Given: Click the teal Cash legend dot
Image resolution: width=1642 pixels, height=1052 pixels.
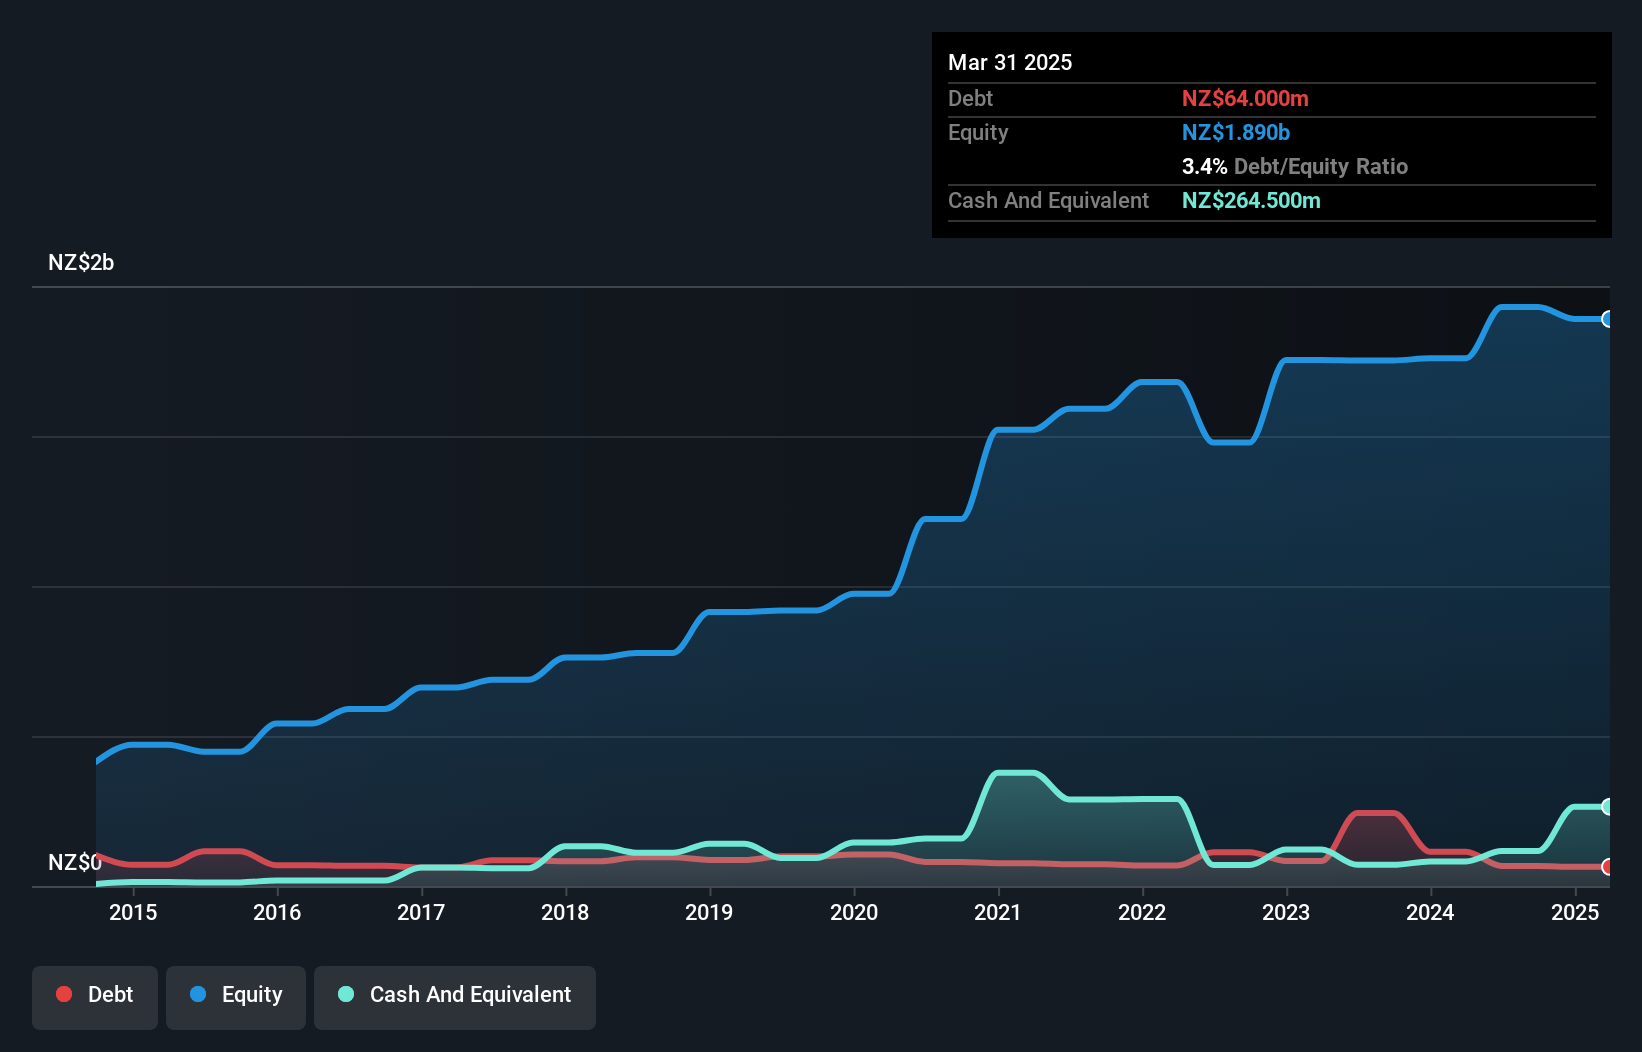Looking at the screenshot, I should 346,994.
